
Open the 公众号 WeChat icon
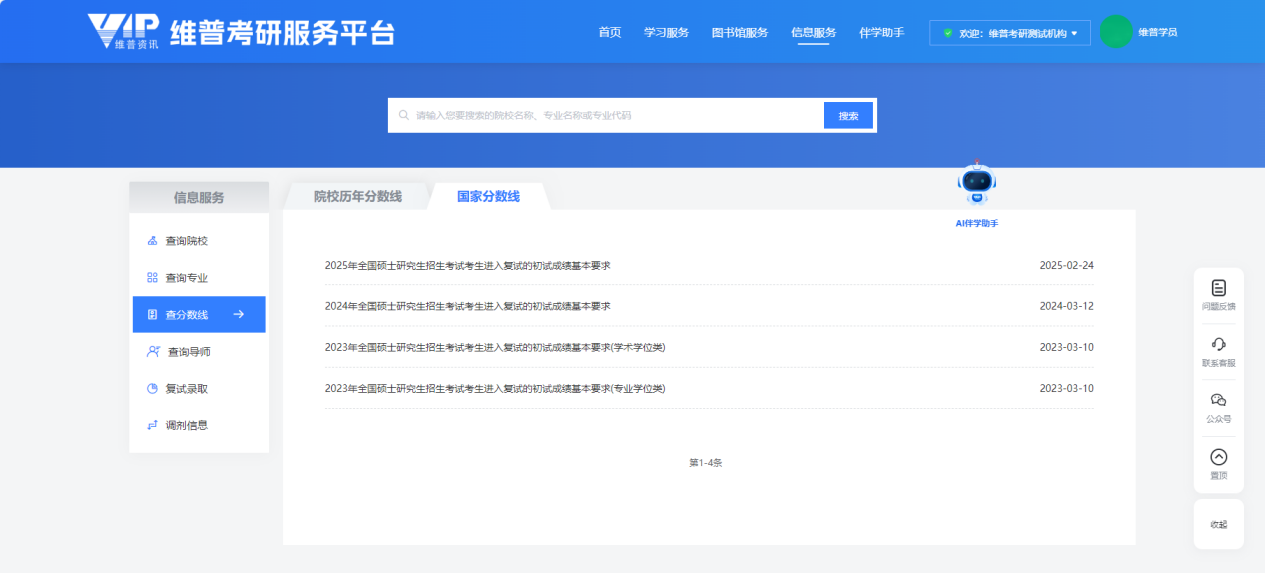point(1218,401)
